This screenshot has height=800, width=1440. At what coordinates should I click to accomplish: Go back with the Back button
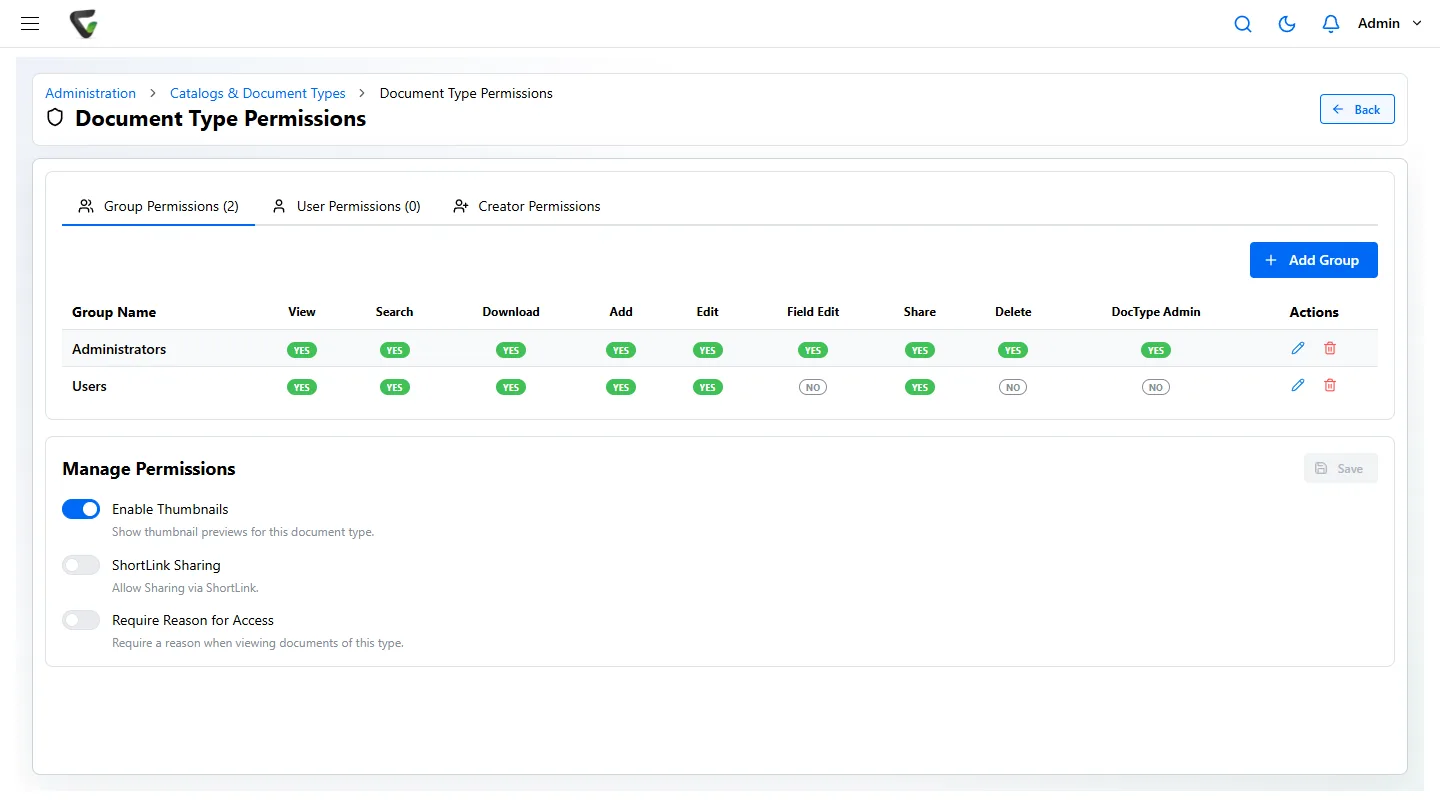click(x=1357, y=109)
